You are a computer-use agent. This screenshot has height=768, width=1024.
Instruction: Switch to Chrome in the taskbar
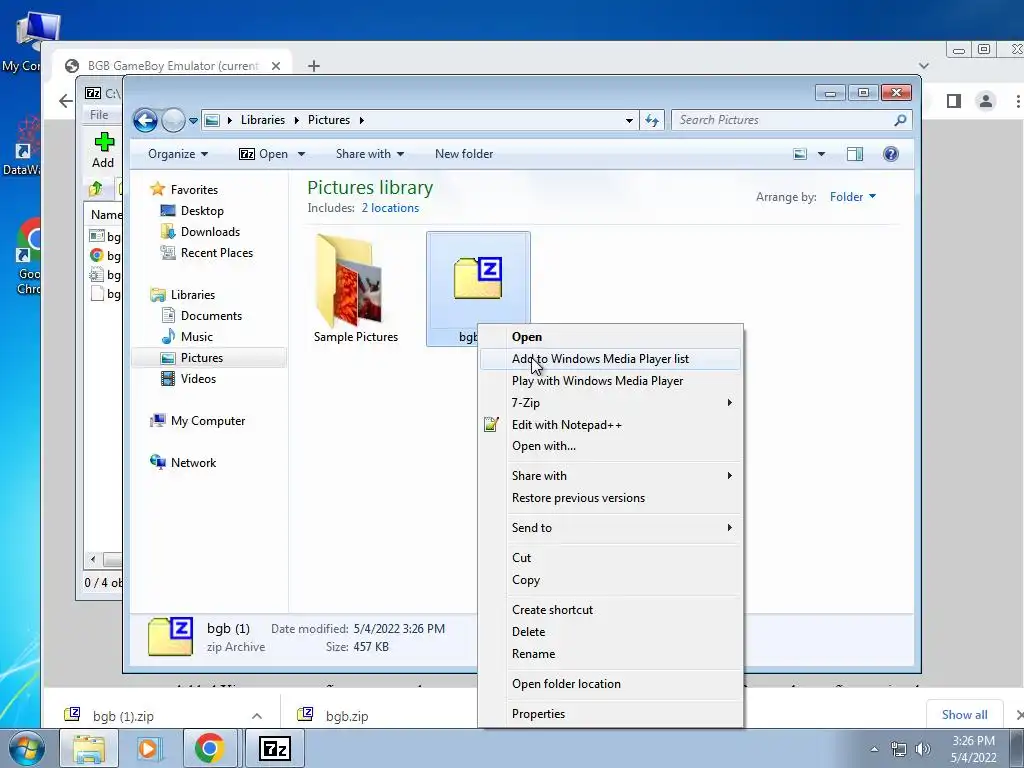tap(209, 748)
